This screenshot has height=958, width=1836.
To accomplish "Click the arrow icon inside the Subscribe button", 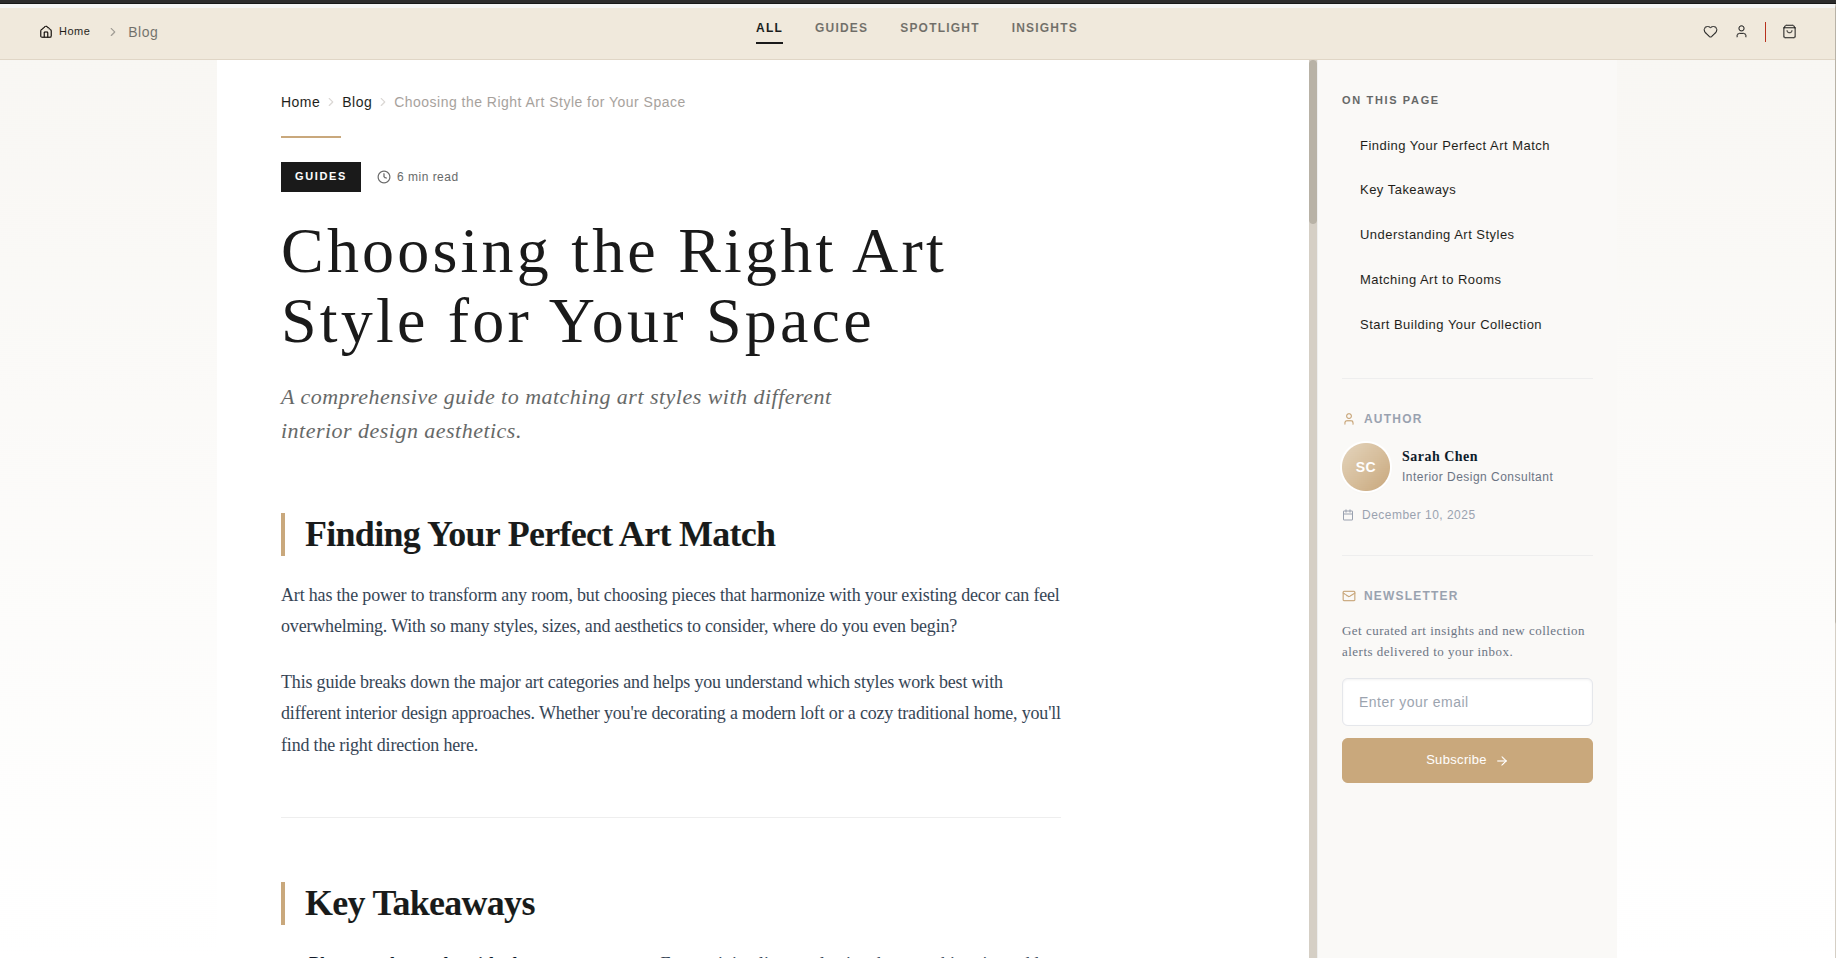I will click(x=1502, y=760).
